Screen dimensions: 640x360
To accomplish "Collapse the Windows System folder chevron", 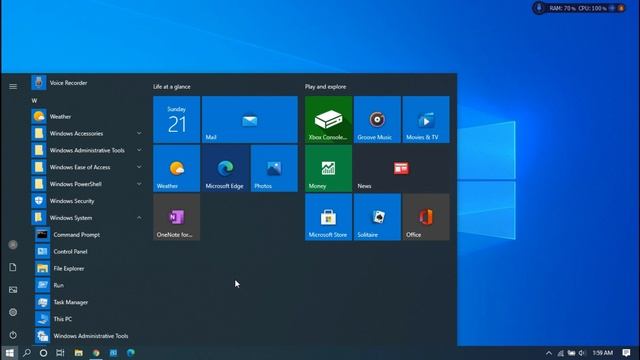I will [x=139, y=218].
